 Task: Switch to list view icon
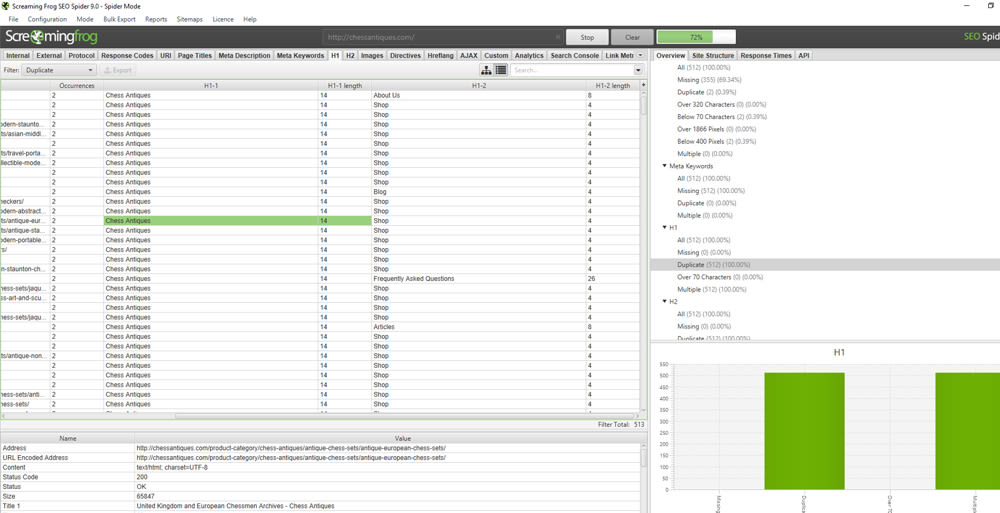pyautogui.click(x=501, y=70)
